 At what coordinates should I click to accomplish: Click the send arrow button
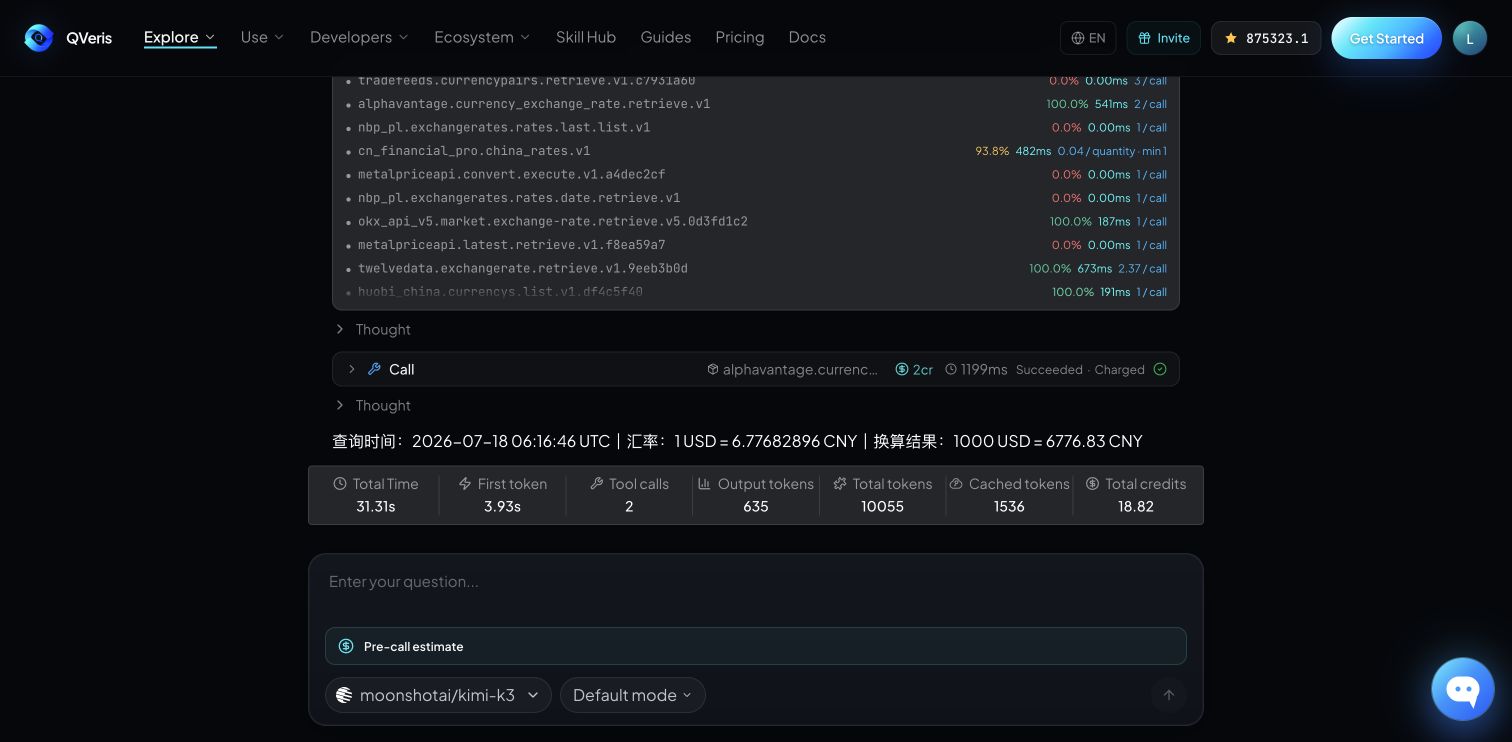[x=1168, y=695]
